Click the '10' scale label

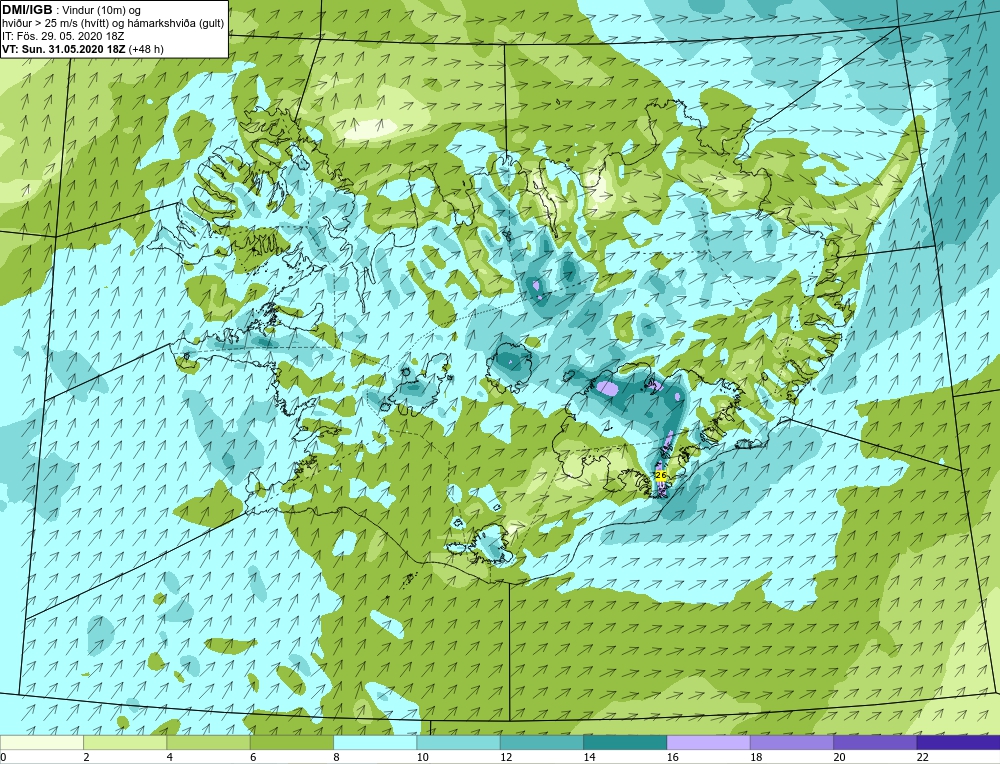click(423, 757)
